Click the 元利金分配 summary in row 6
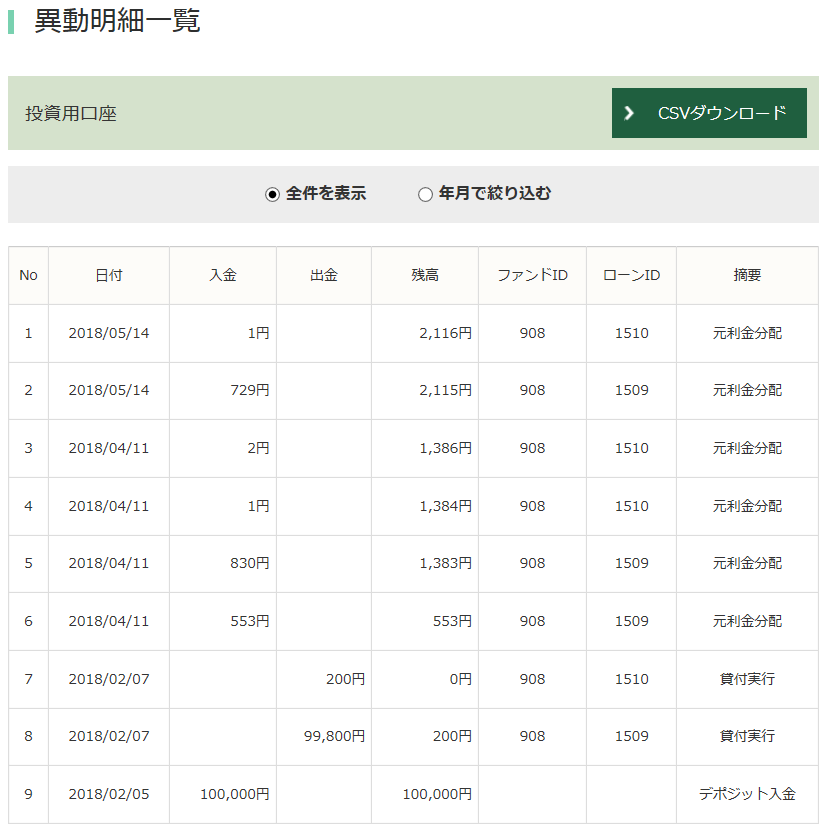 pyautogui.click(x=747, y=621)
